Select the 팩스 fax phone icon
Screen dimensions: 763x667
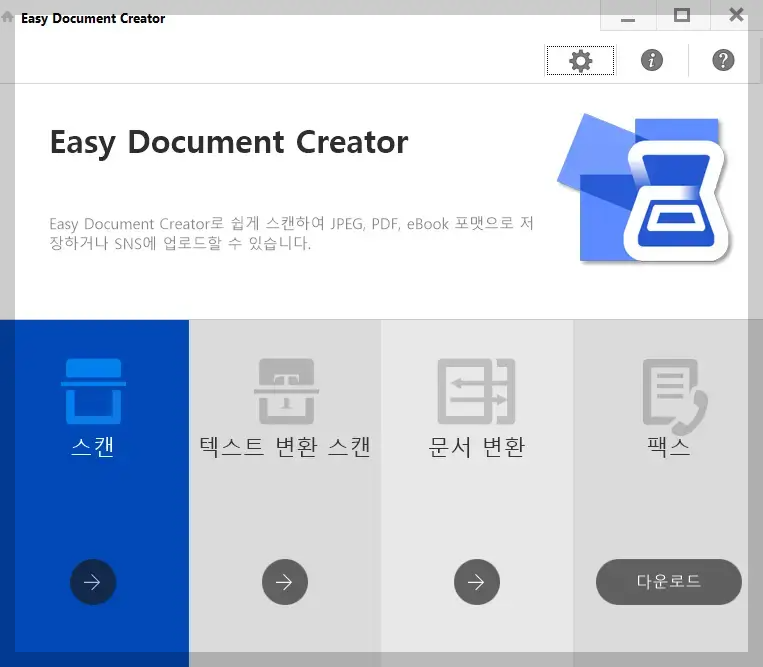click(x=675, y=396)
